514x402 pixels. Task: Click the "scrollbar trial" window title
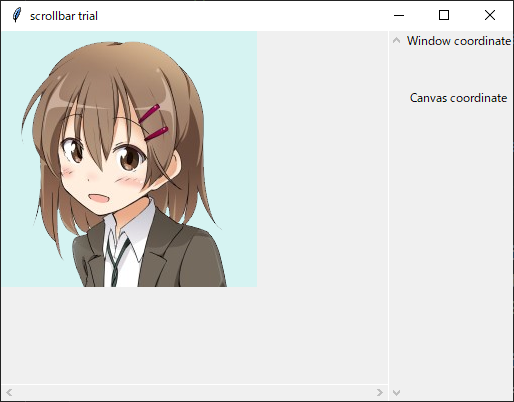64,16
